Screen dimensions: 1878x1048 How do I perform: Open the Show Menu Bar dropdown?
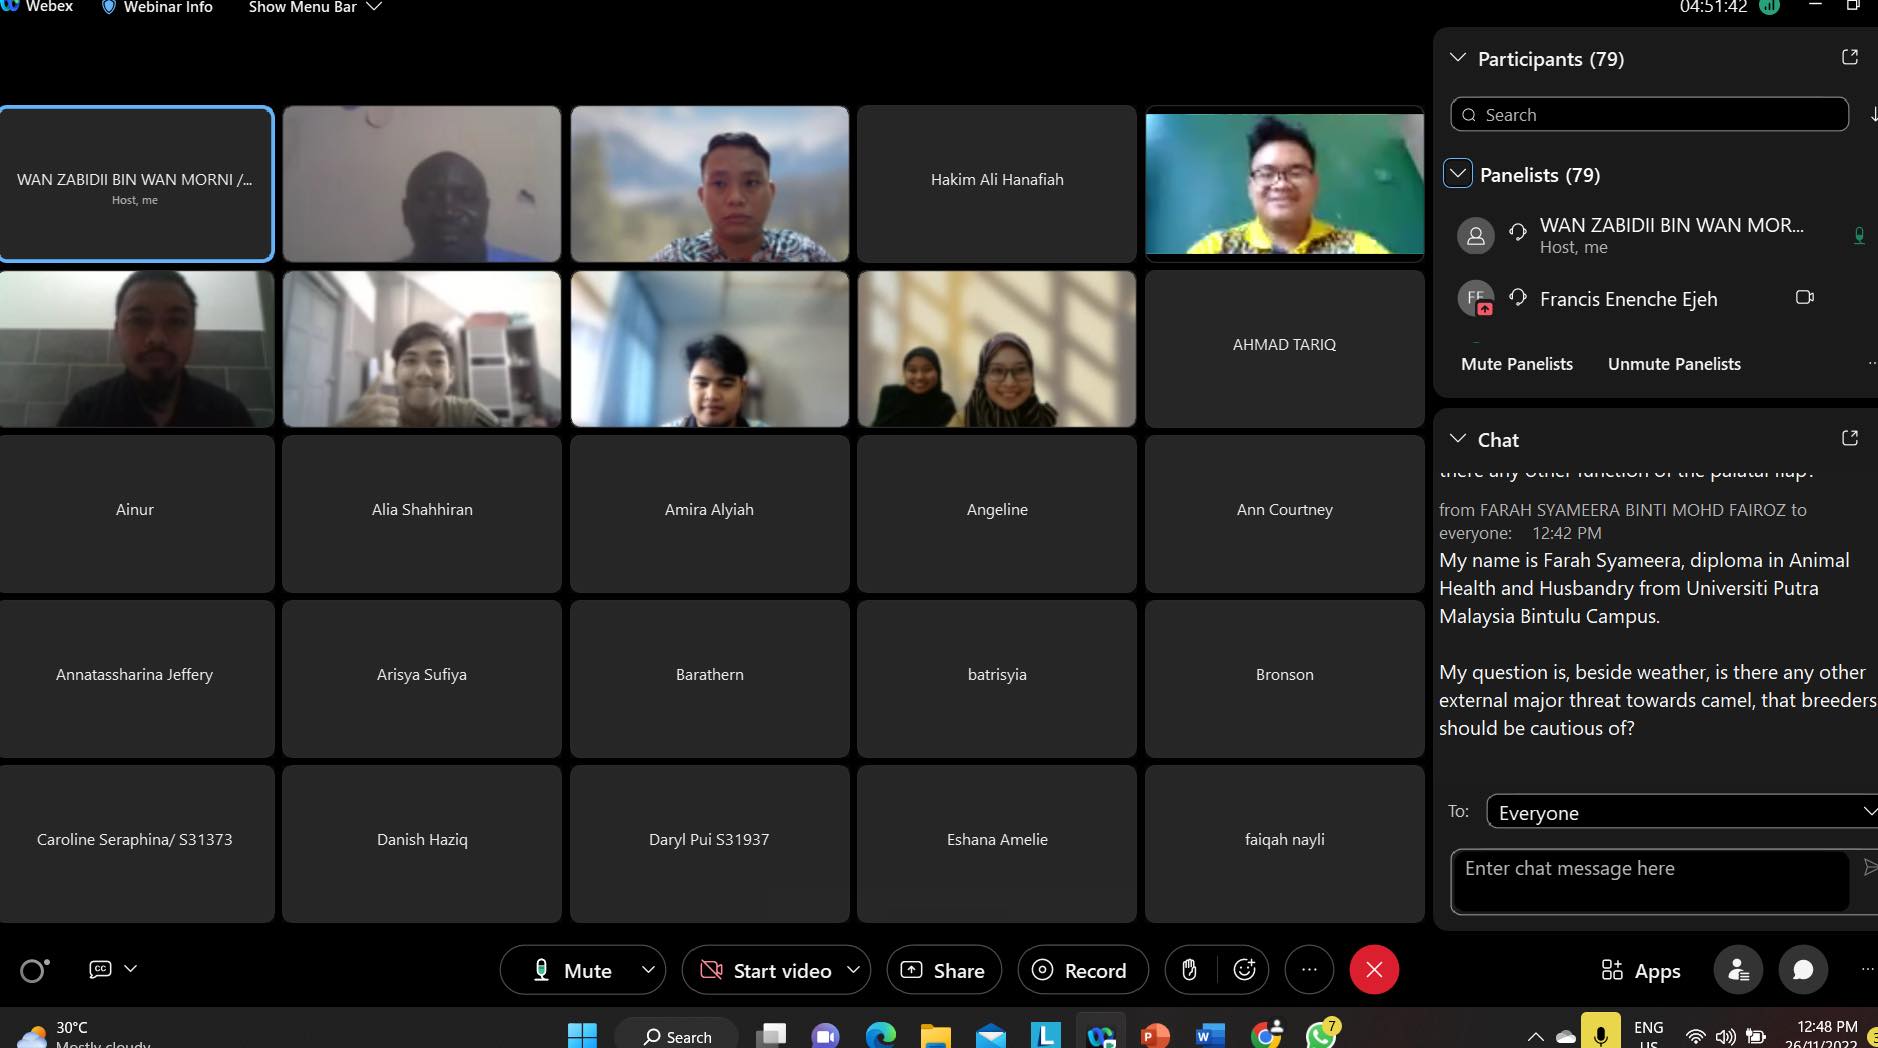[315, 7]
